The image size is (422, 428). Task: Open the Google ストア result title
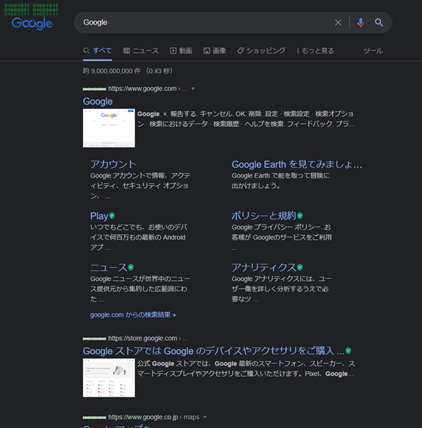(x=213, y=351)
